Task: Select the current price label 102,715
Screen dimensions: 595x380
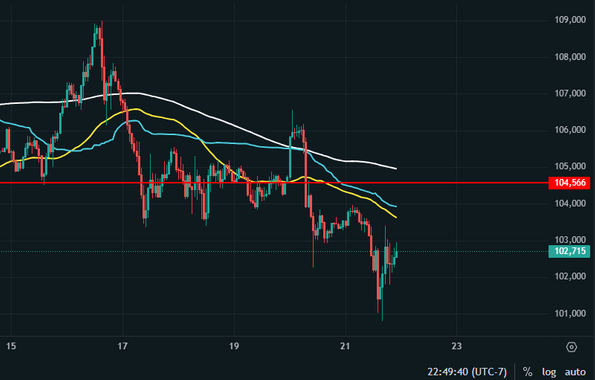Action: [x=569, y=251]
